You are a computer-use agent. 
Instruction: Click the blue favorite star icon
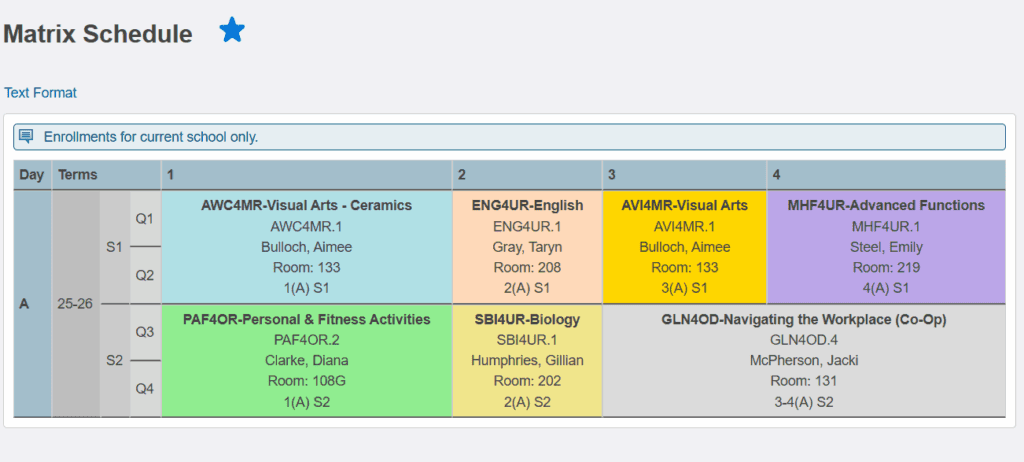[x=232, y=30]
